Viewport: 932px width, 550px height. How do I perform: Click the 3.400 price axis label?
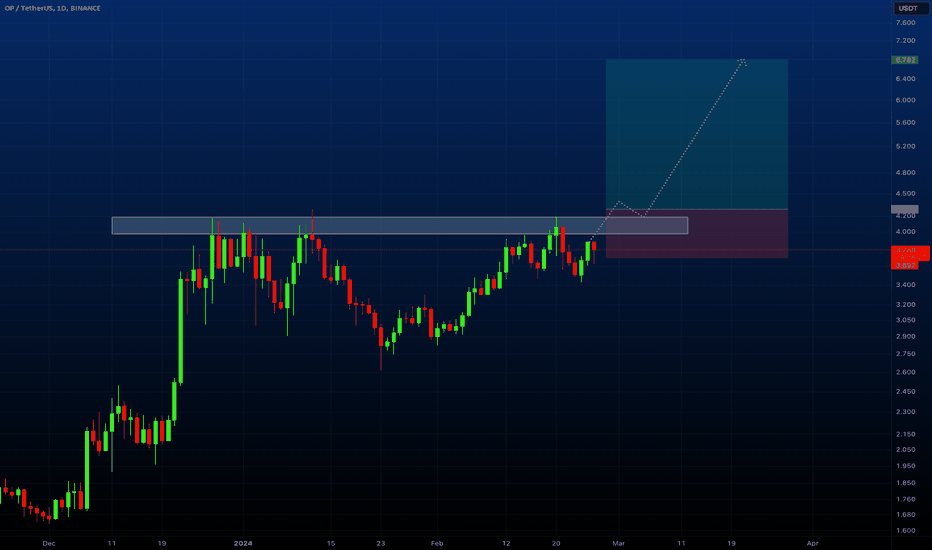(905, 285)
